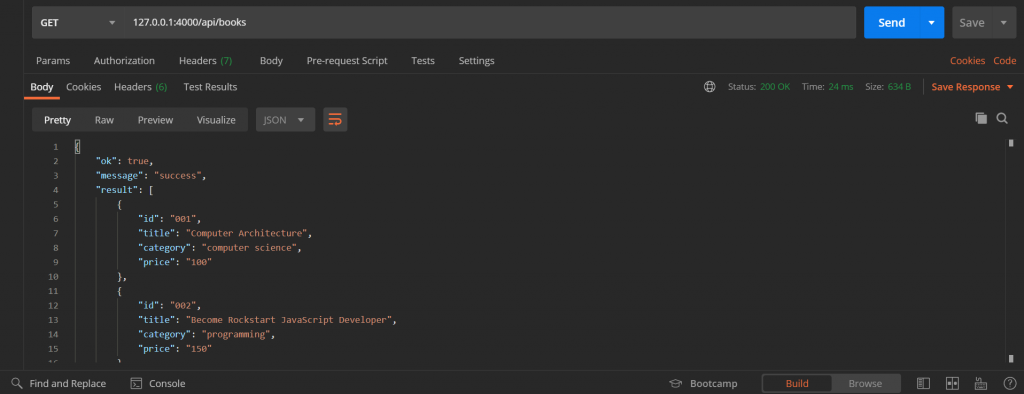Image resolution: width=1024 pixels, height=394 pixels.
Task: Open the Tests request tab
Action: pyautogui.click(x=423, y=60)
